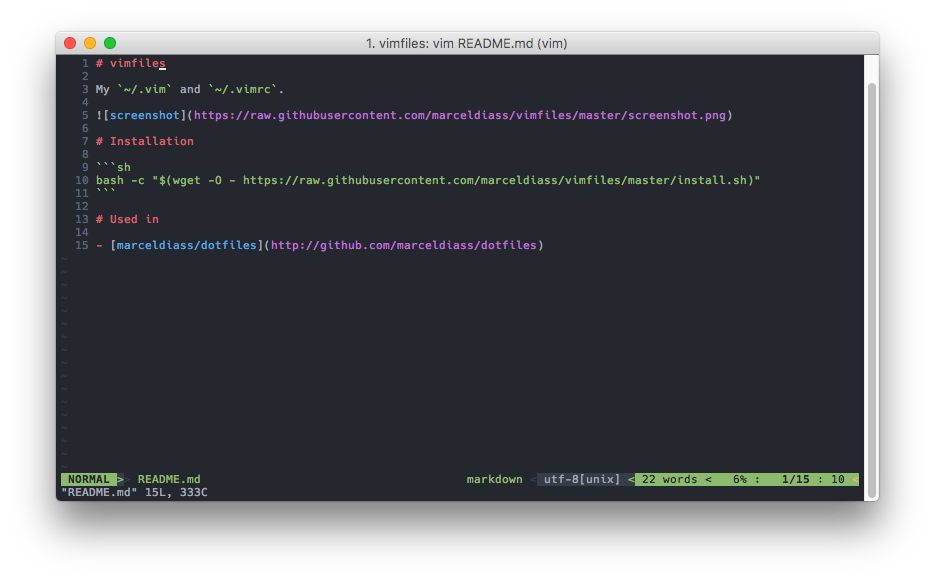Viewport: 935px width, 581px height.
Task: Close the vim terminal window
Action: [70, 43]
